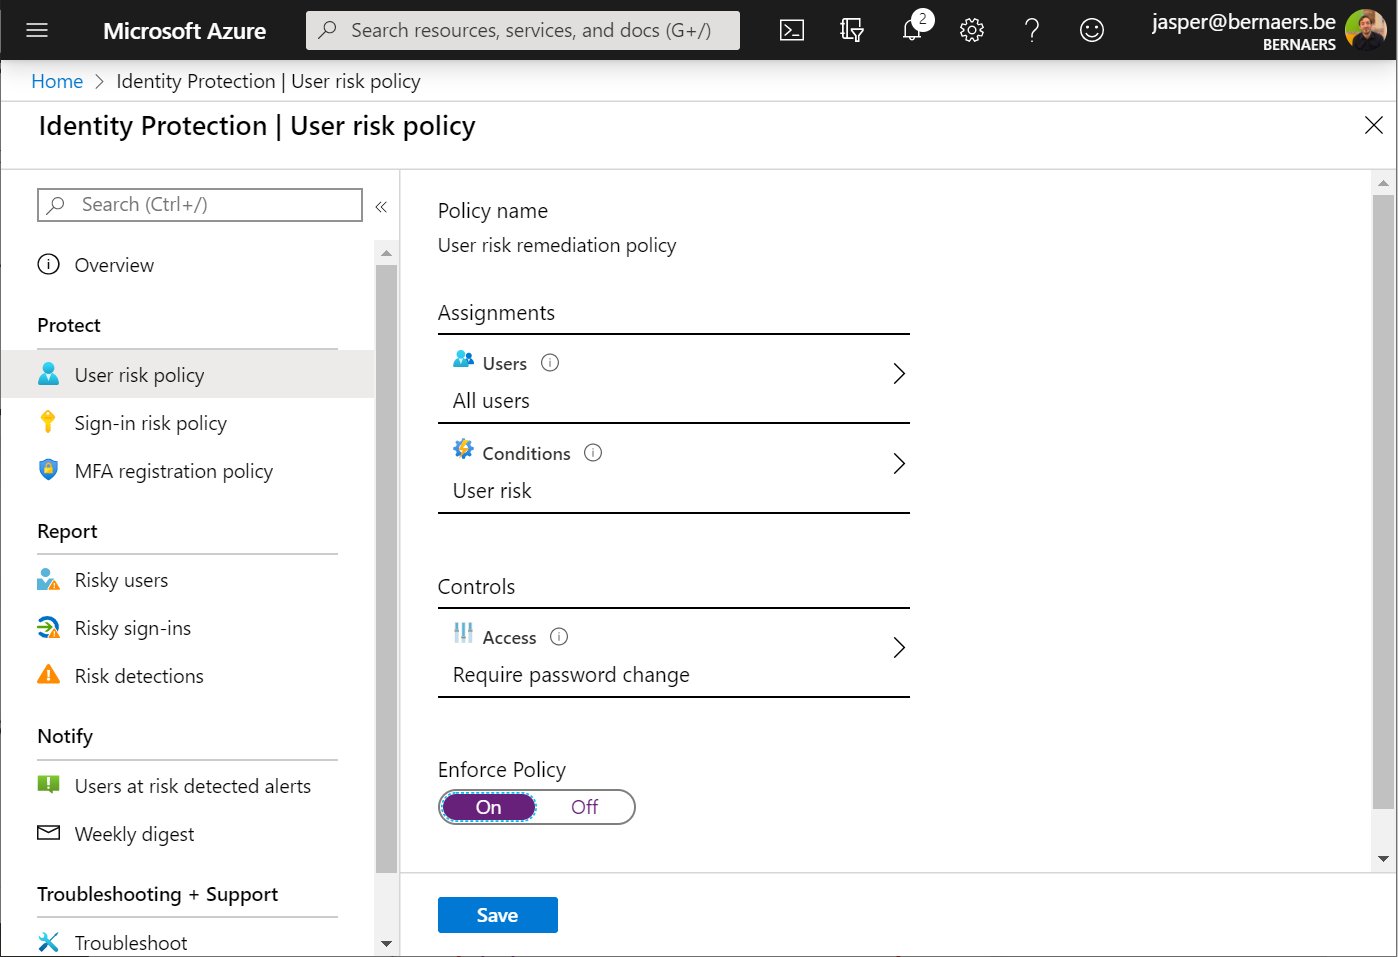This screenshot has height=957, width=1398.
Task: Open the Risk detections report
Action: 138,675
